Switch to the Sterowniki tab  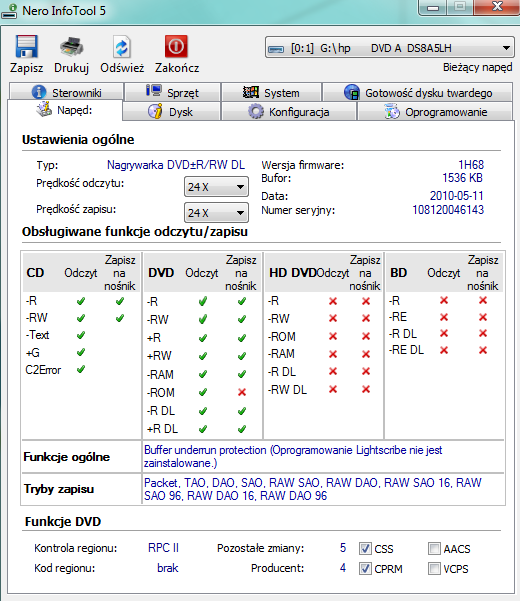[67, 92]
